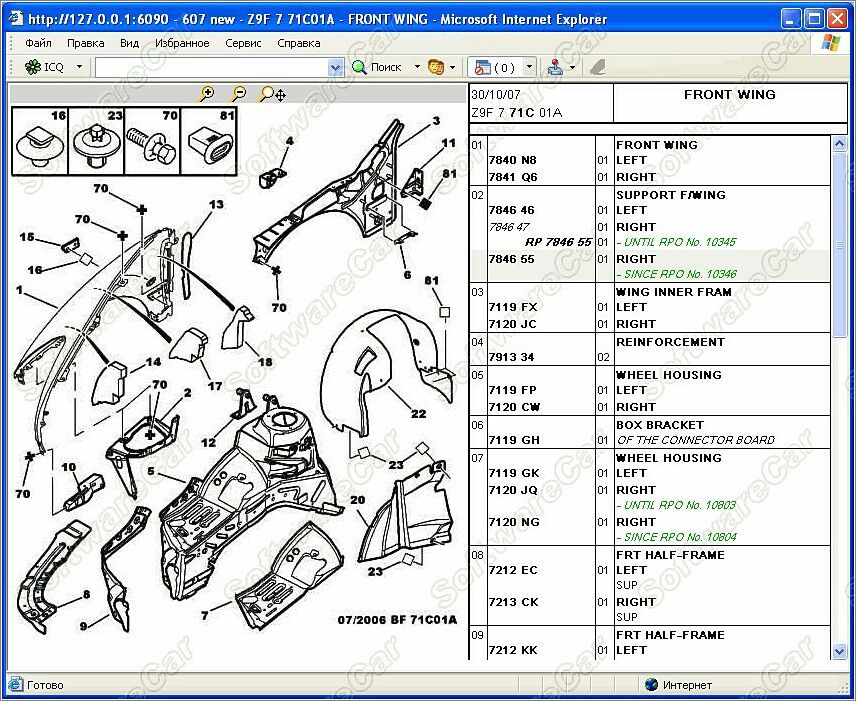The image size is (856, 701).
Task: Click the zoom out magnifier icon
Action: 238,94
